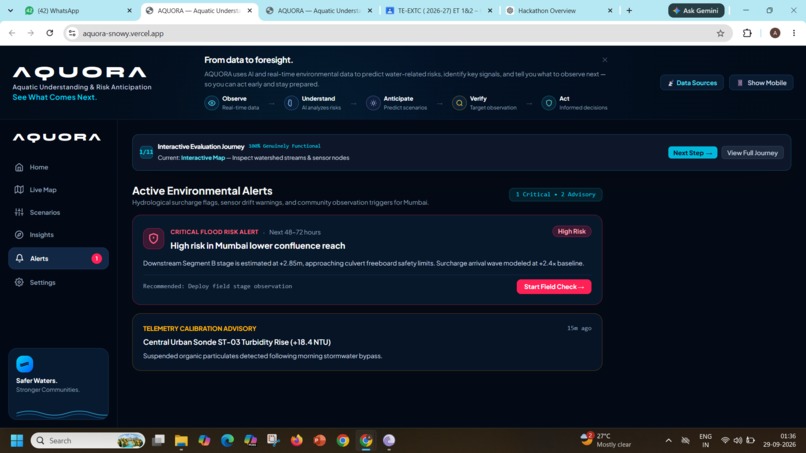Image resolution: width=806 pixels, height=453 pixels.
Task: Open the Extensions puzzle icon
Action: 747,33
